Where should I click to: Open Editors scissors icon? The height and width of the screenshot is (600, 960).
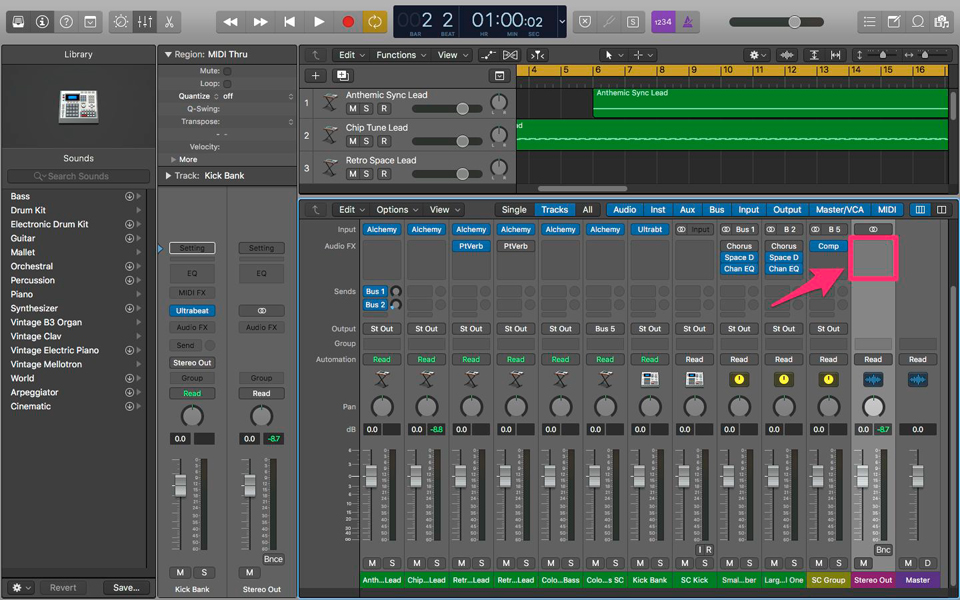169,22
